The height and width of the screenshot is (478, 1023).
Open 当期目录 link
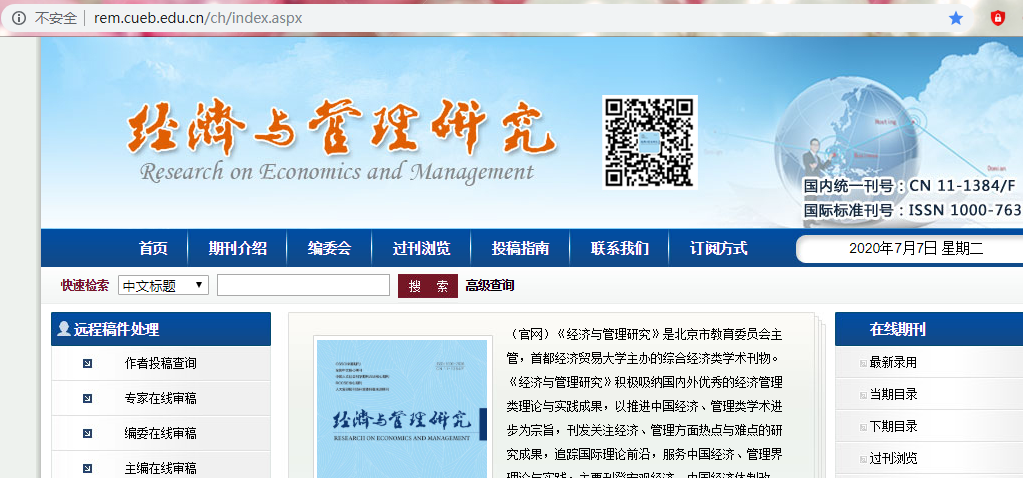pos(893,395)
